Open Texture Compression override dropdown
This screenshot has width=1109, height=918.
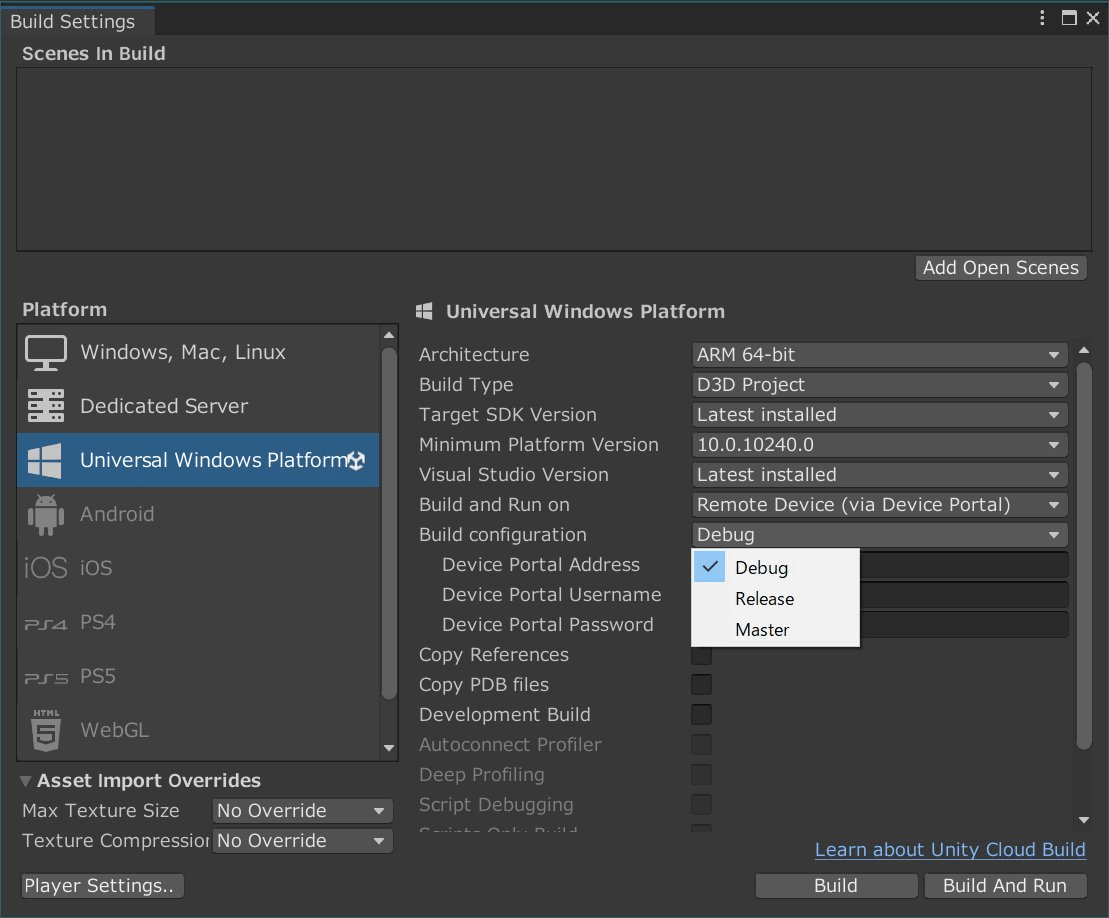[302, 841]
